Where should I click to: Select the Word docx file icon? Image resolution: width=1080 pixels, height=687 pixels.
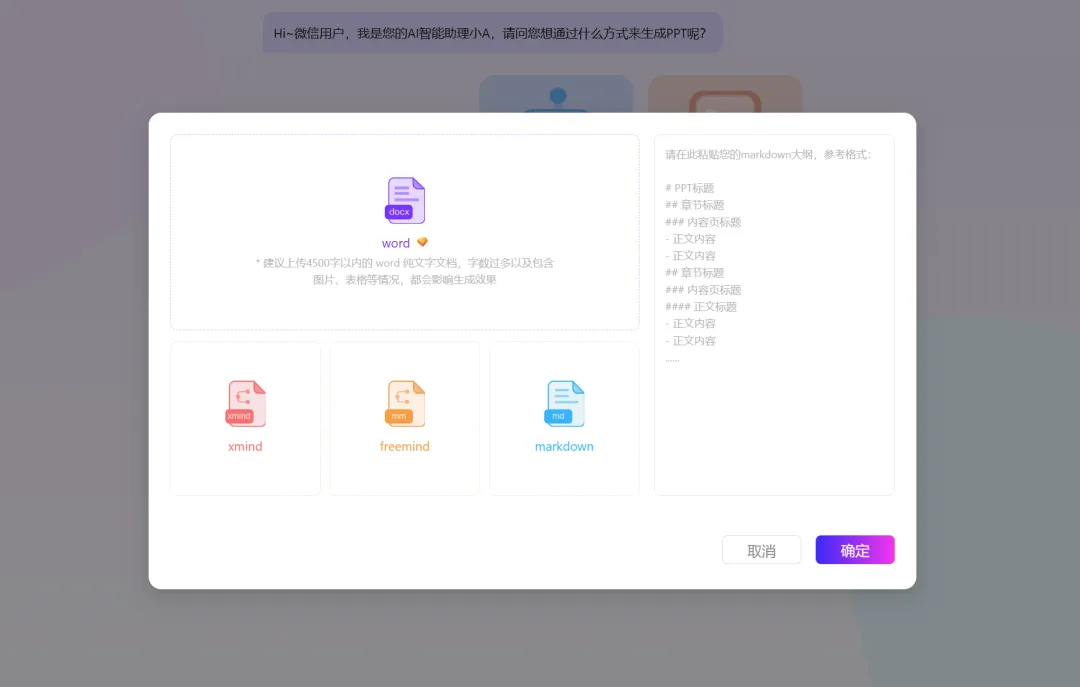point(404,200)
